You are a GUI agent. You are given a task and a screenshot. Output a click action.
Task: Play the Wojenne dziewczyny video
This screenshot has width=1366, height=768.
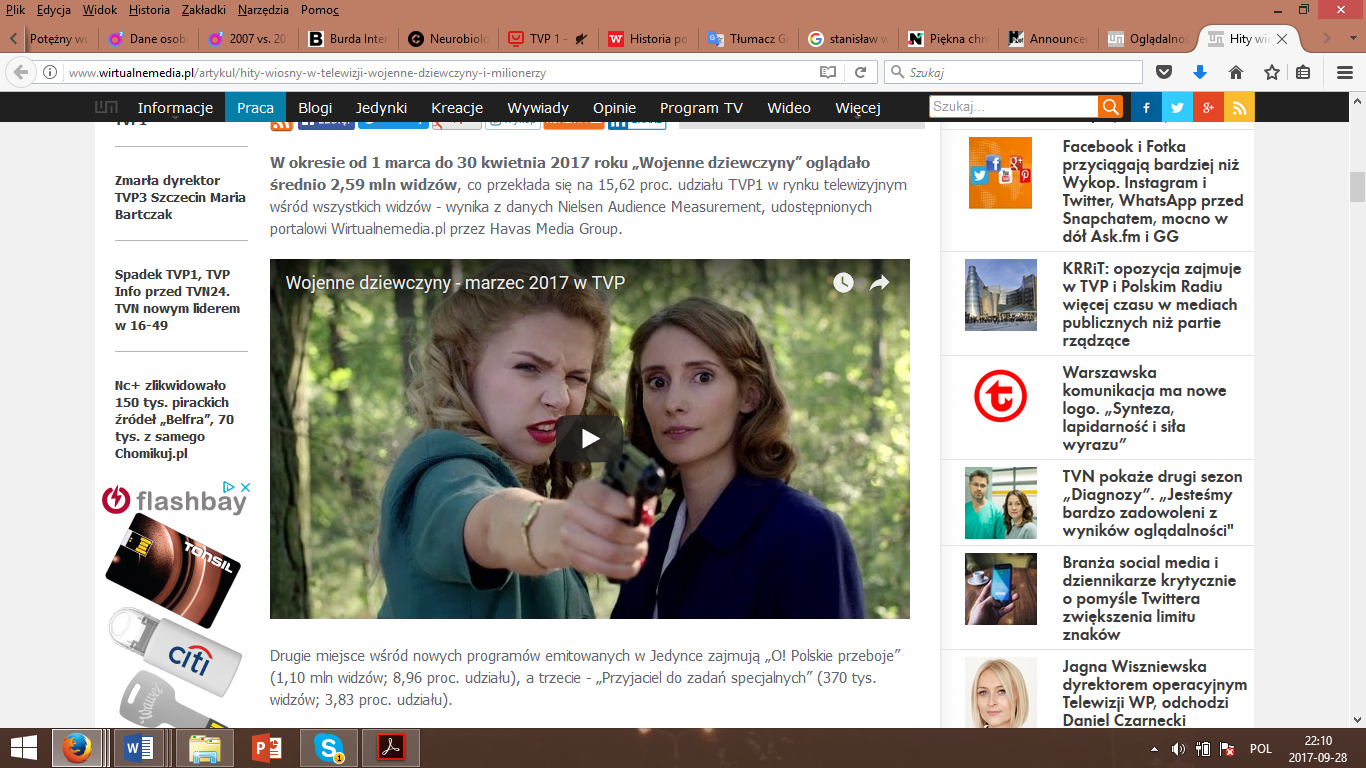(x=590, y=438)
